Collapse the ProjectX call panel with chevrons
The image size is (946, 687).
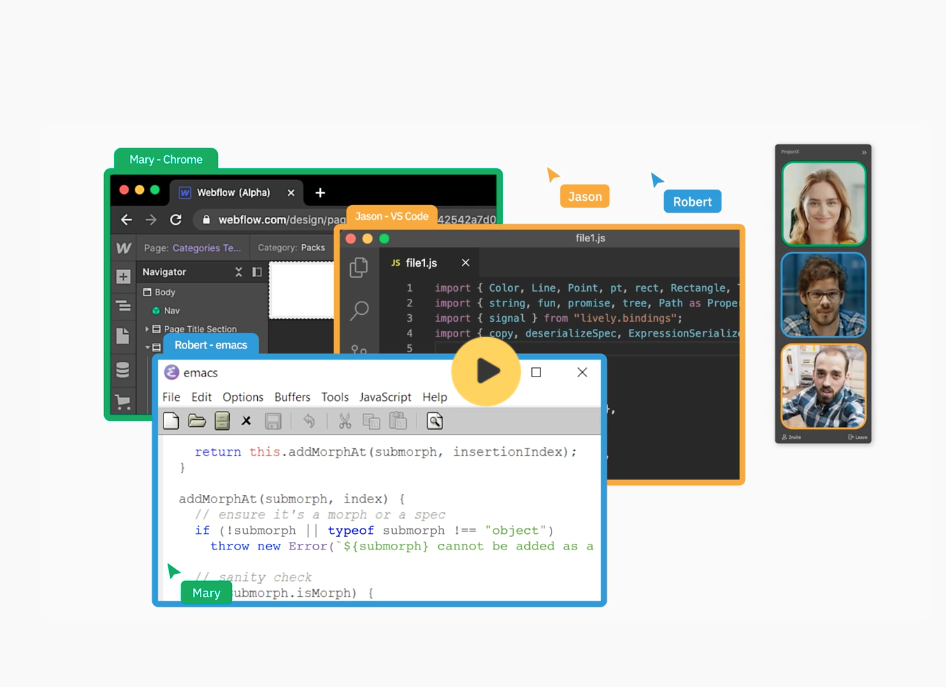[864, 152]
